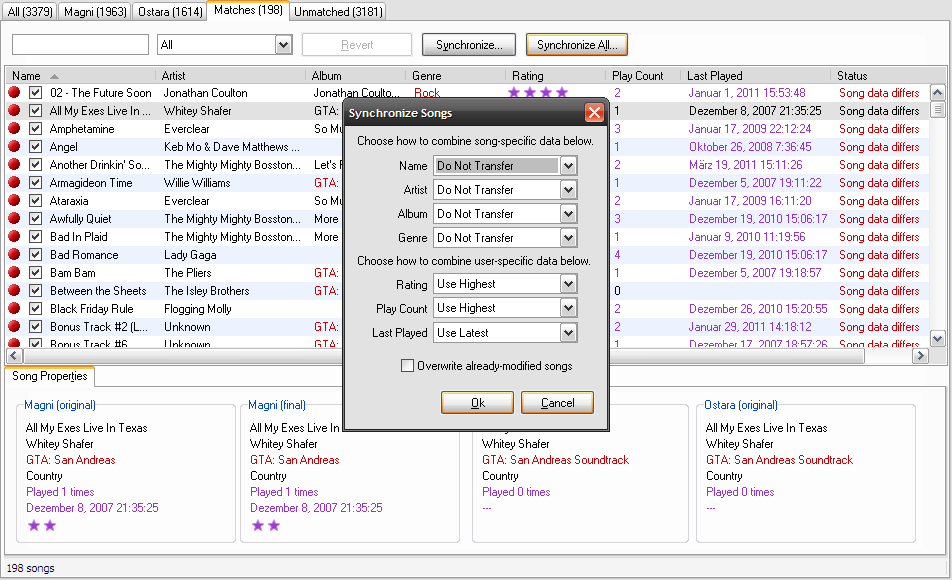
Task: Click the 198 songs status bar text
Action: pyautogui.click(x=30, y=568)
